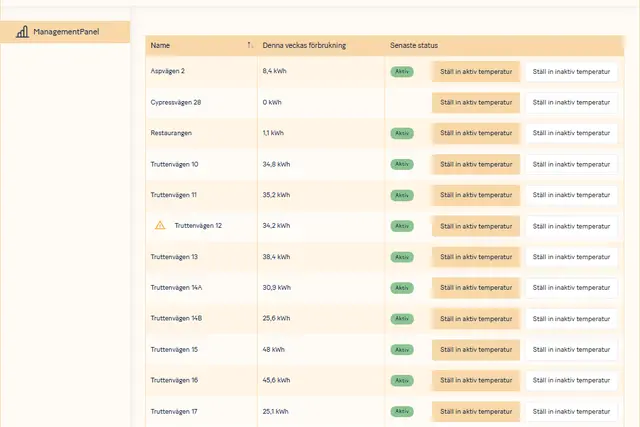Set active temperature for Truttenvägen 10

pos(476,164)
